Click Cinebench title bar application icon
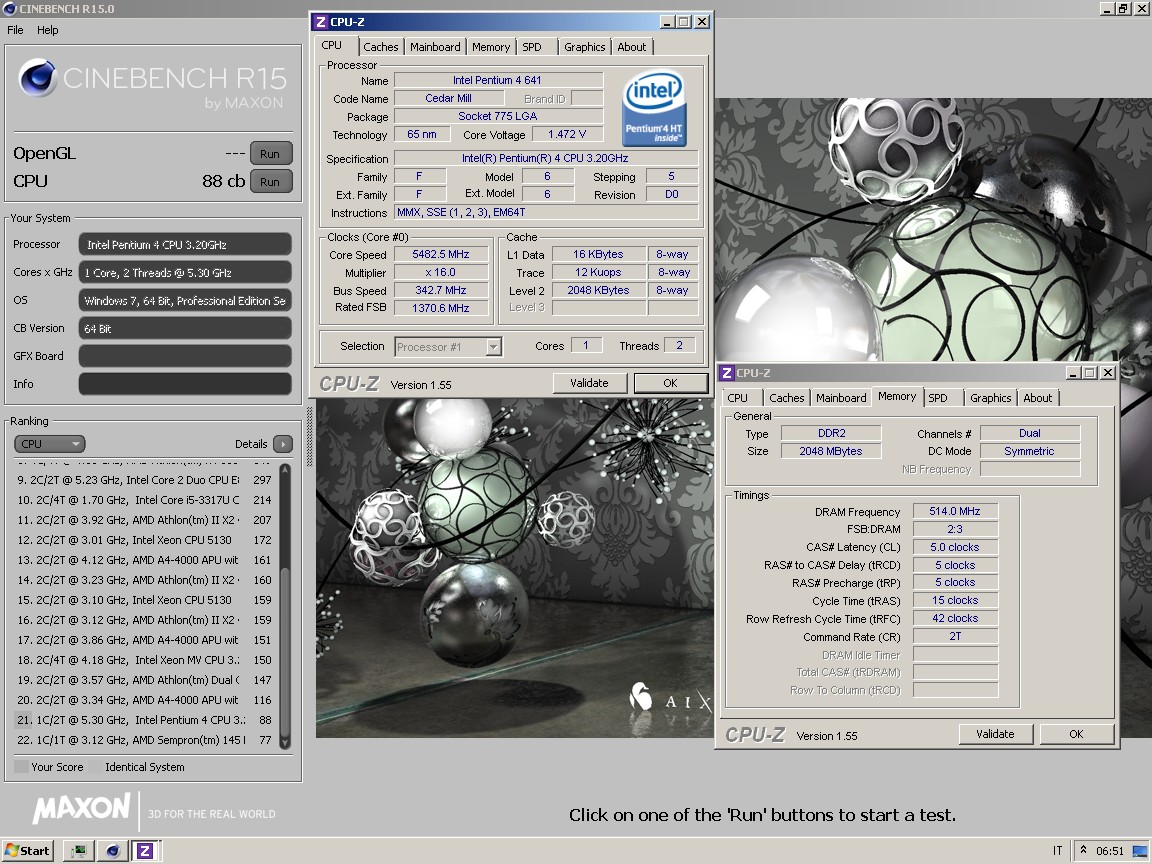This screenshot has height=864, width=1152. tap(10, 9)
